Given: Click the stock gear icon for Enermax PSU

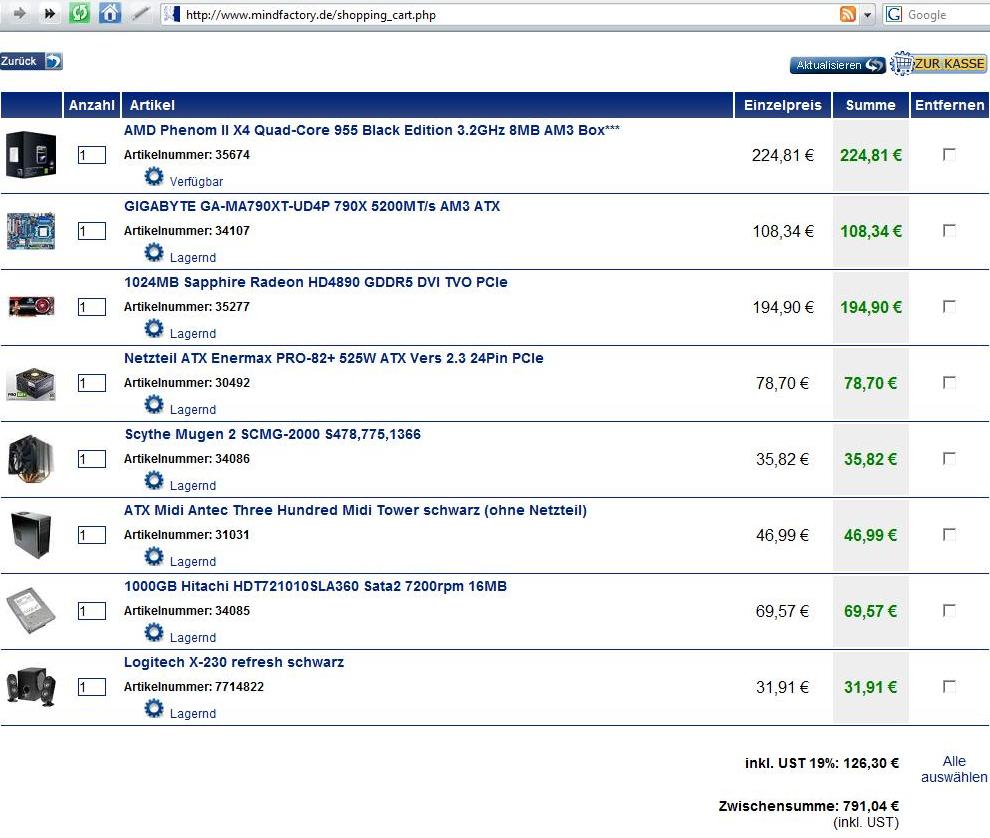Looking at the screenshot, I should tap(153, 404).
